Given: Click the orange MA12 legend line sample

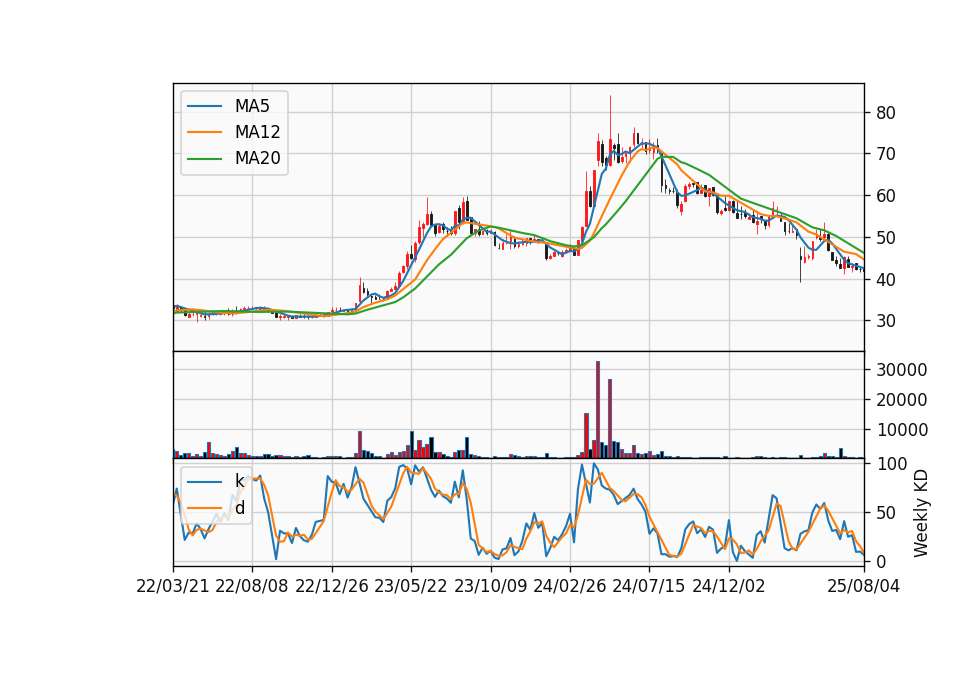Looking at the screenshot, I should coord(204,132).
